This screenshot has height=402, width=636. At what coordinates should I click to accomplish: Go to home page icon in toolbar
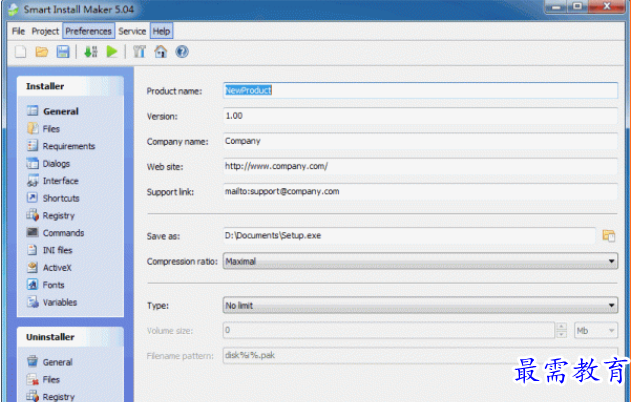[161, 52]
